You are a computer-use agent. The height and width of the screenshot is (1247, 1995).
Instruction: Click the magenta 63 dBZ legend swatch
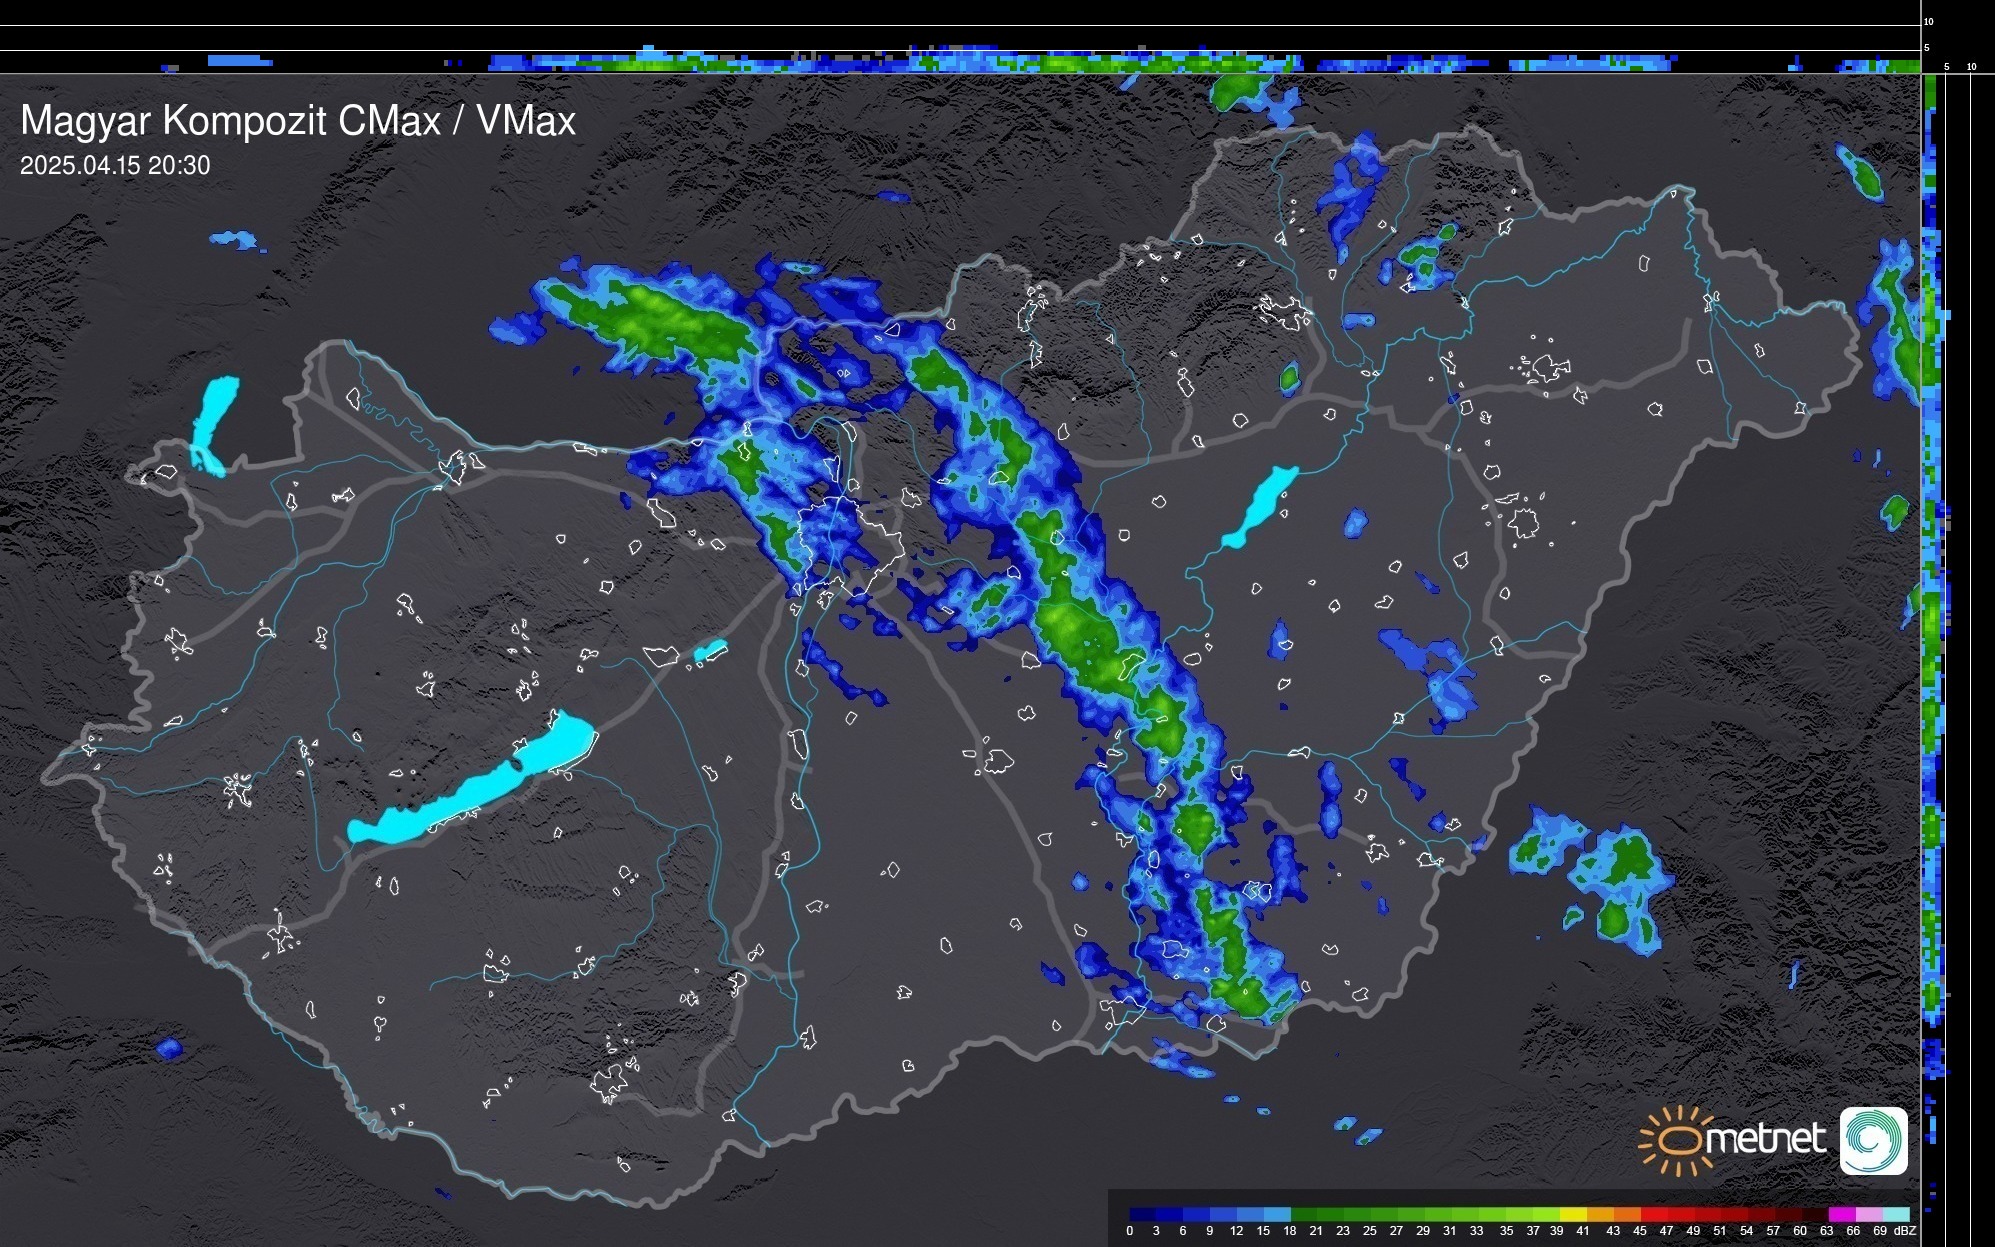[x=1841, y=1214]
